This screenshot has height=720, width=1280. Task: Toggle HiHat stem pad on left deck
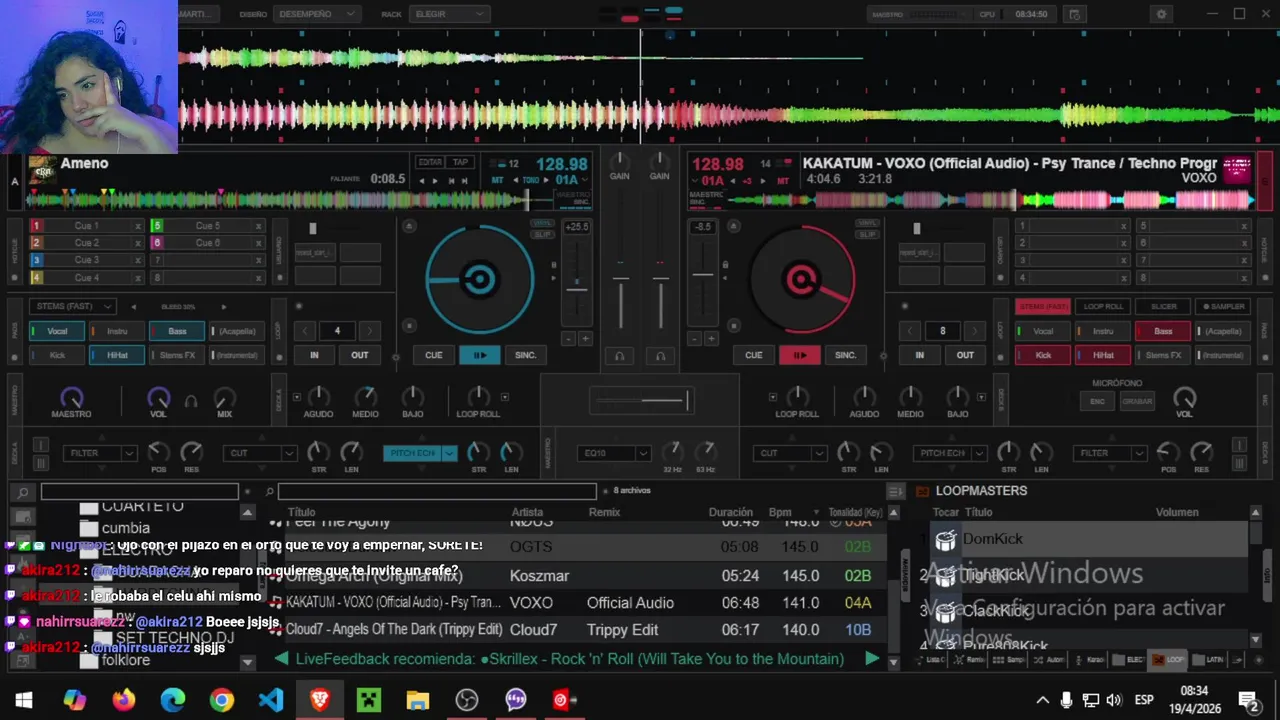(117, 355)
